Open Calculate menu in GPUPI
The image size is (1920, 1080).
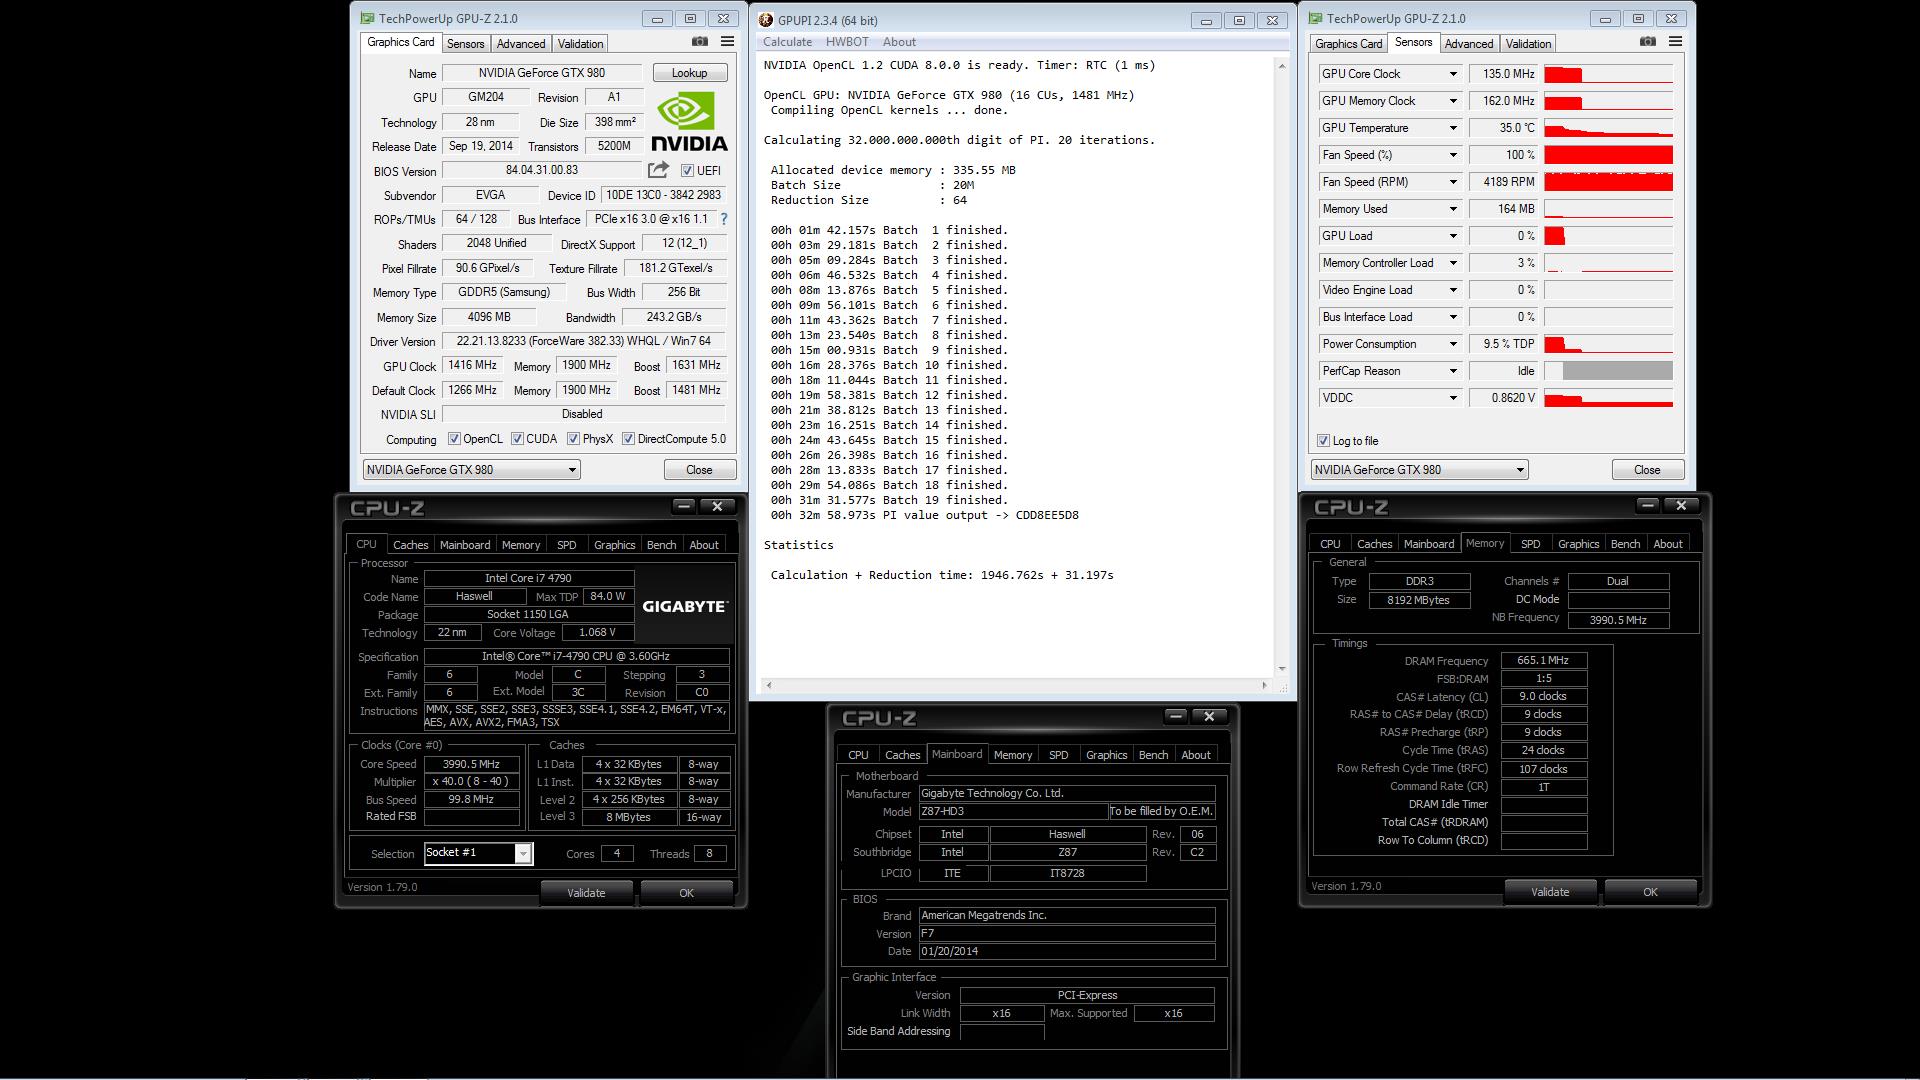[787, 42]
